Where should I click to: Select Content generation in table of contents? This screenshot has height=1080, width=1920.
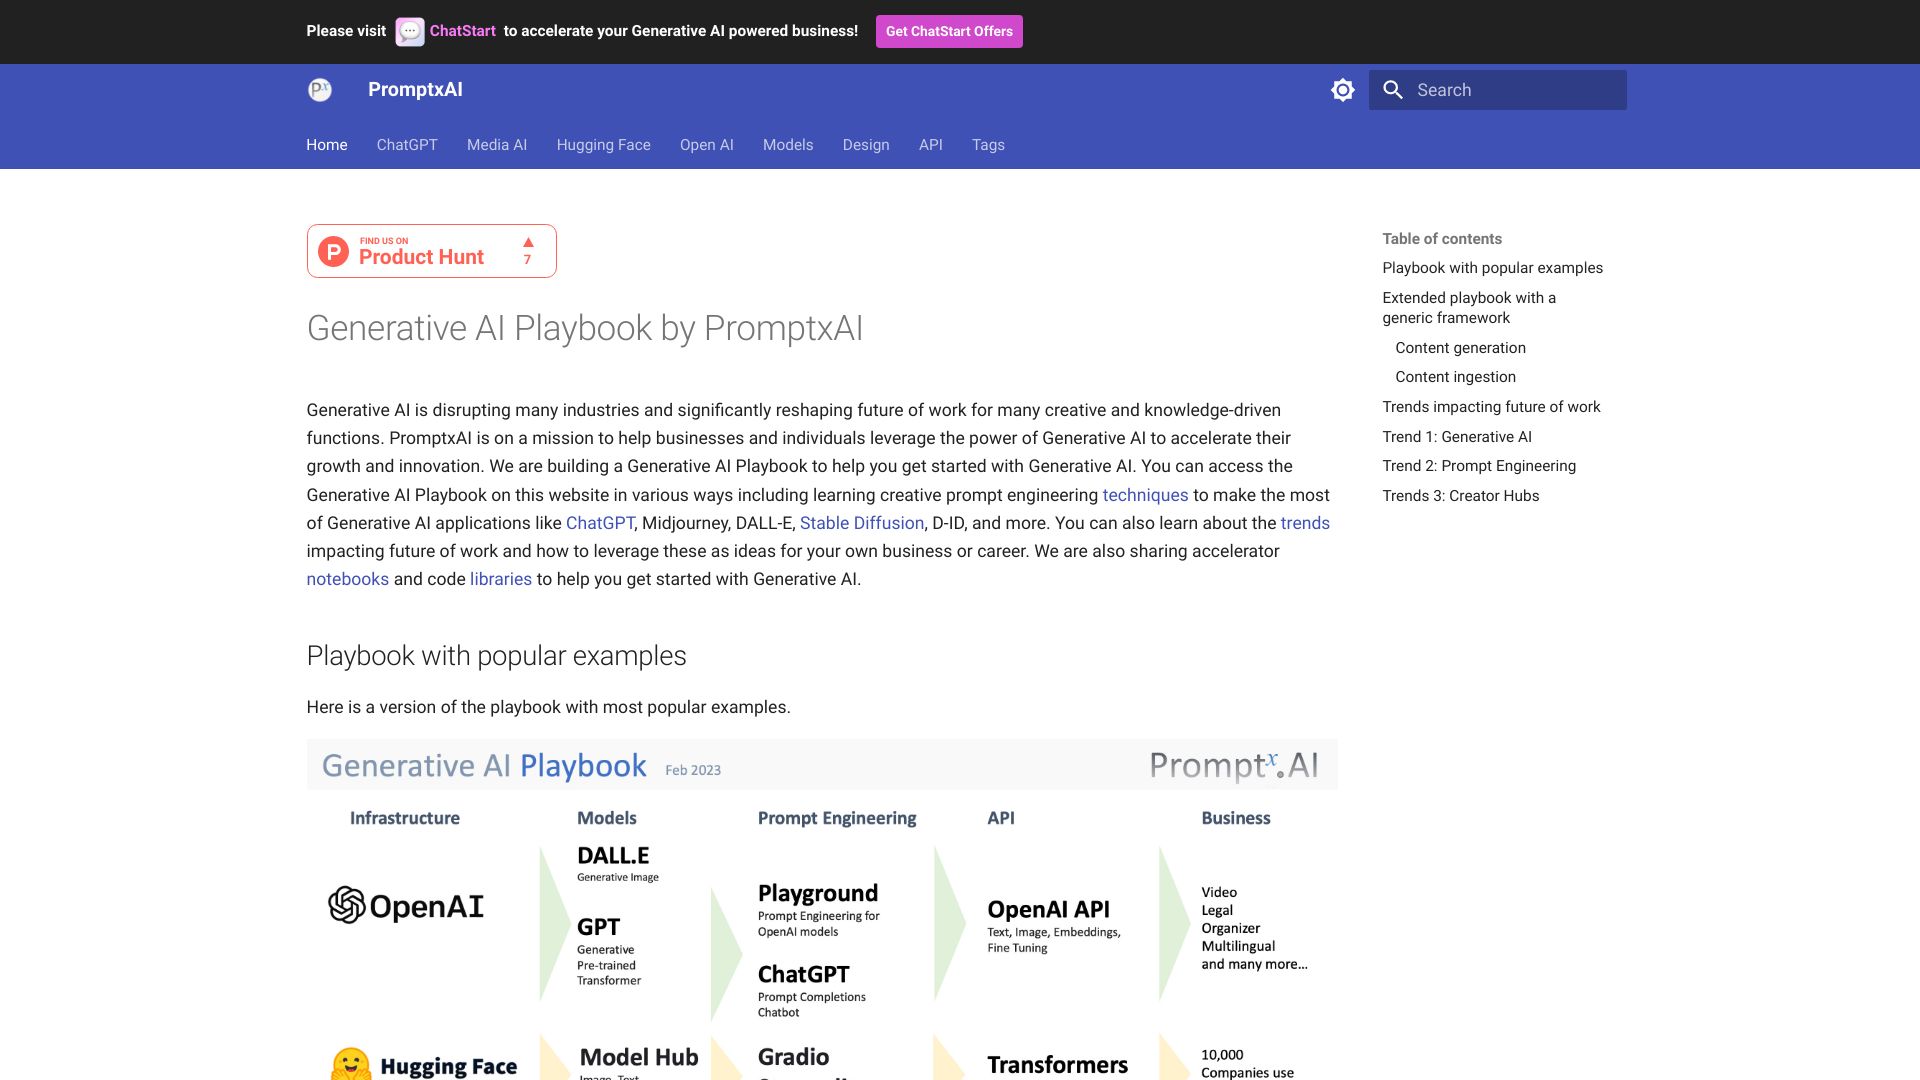[x=1459, y=347]
